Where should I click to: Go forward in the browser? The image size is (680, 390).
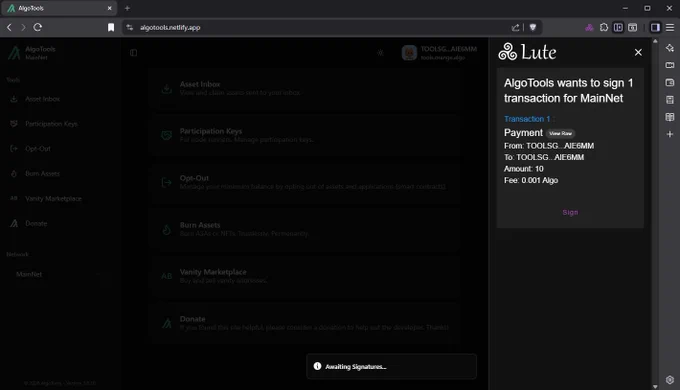[x=23, y=27]
